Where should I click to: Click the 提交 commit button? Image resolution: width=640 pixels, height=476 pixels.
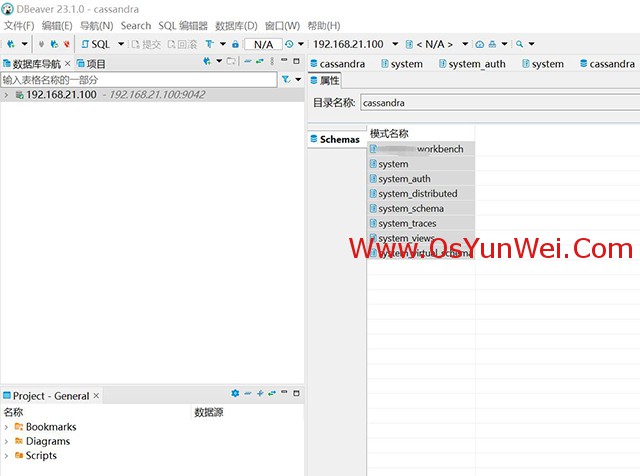pos(146,44)
